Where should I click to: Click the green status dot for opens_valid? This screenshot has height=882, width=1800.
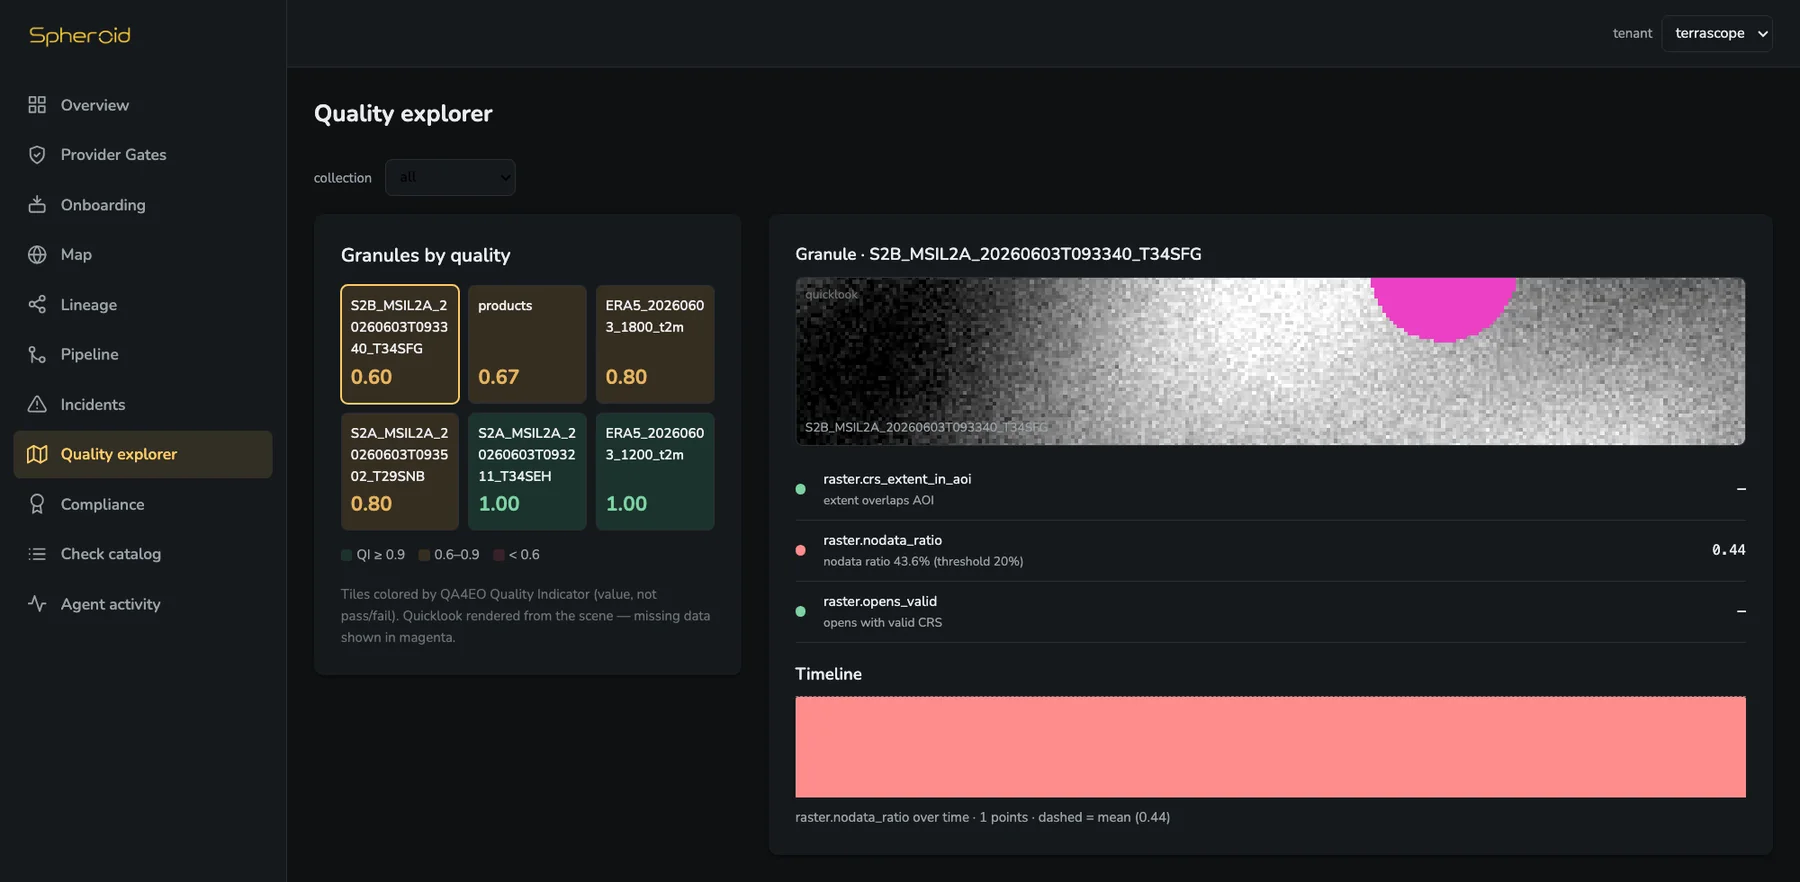[800, 611]
